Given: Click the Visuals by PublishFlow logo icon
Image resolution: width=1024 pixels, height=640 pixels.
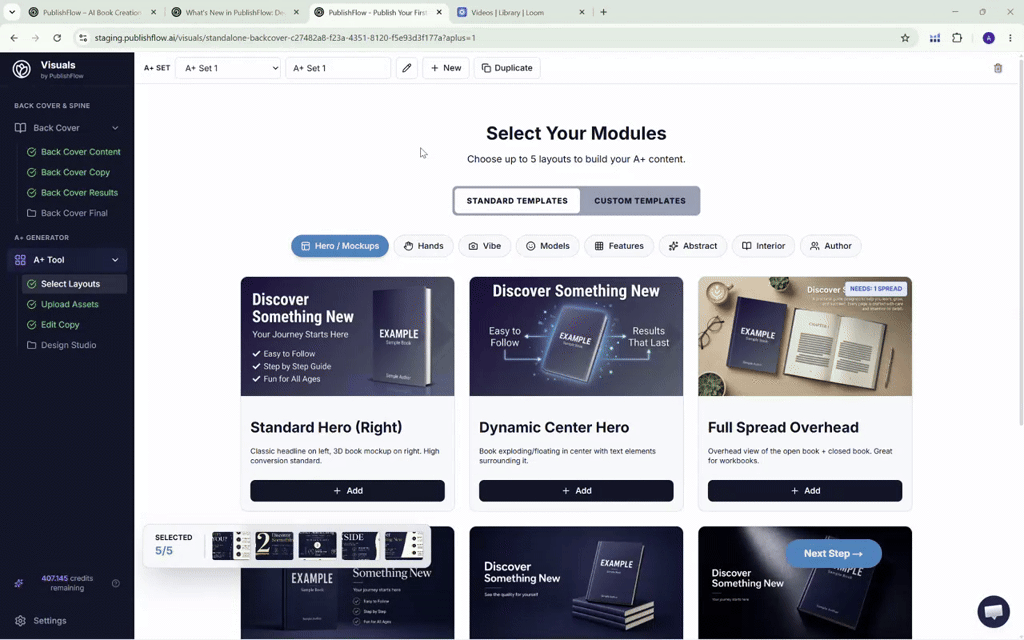Looking at the screenshot, I should coord(22,69).
